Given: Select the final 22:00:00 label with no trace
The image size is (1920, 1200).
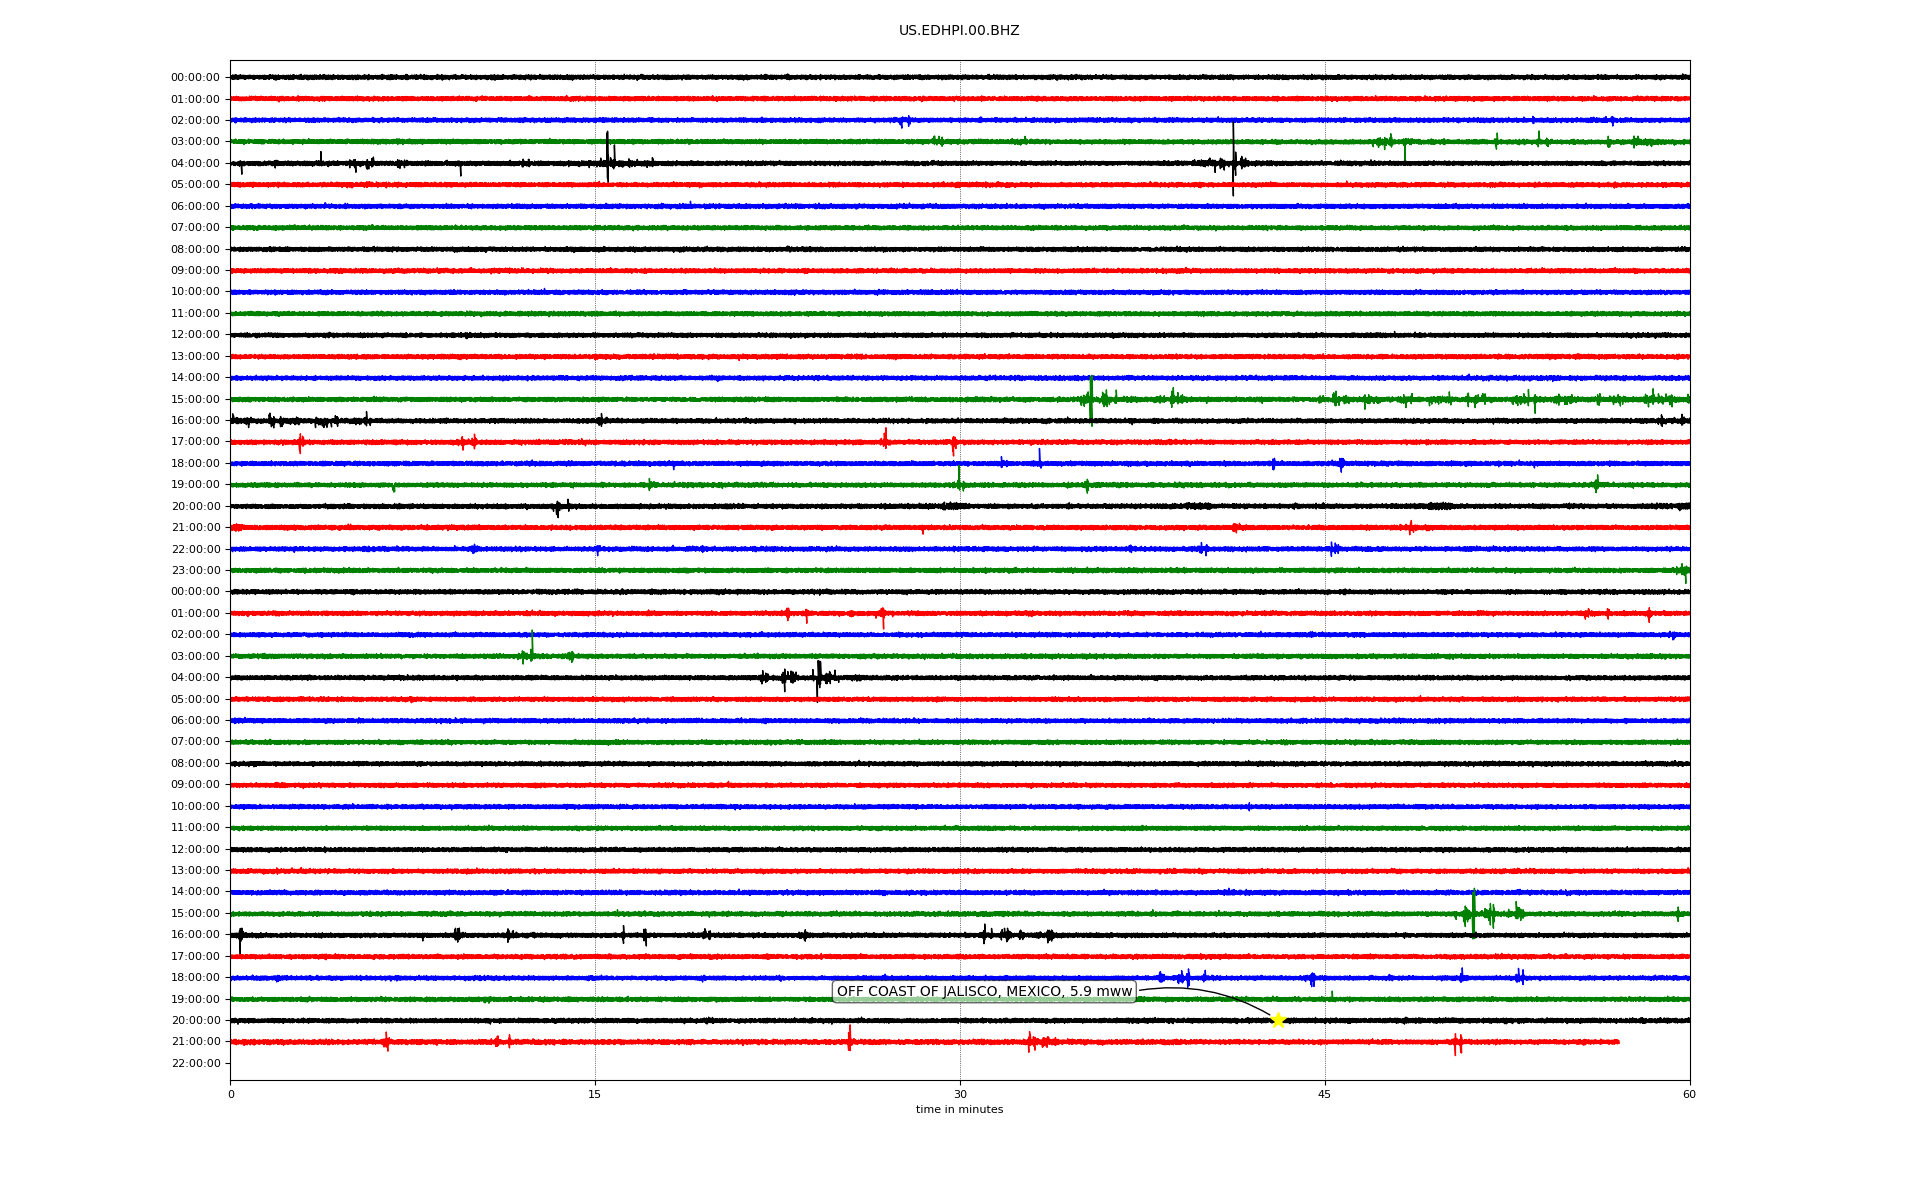Looking at the screenshot, I should coord(195,1064).
